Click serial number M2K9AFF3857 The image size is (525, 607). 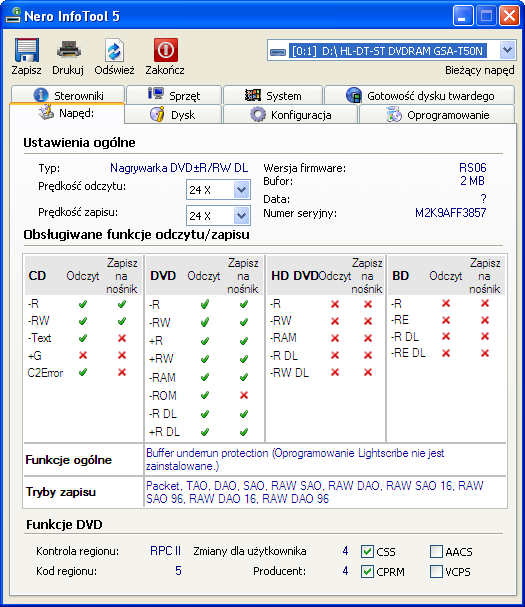pyautogui.click(x=450, y=213)
